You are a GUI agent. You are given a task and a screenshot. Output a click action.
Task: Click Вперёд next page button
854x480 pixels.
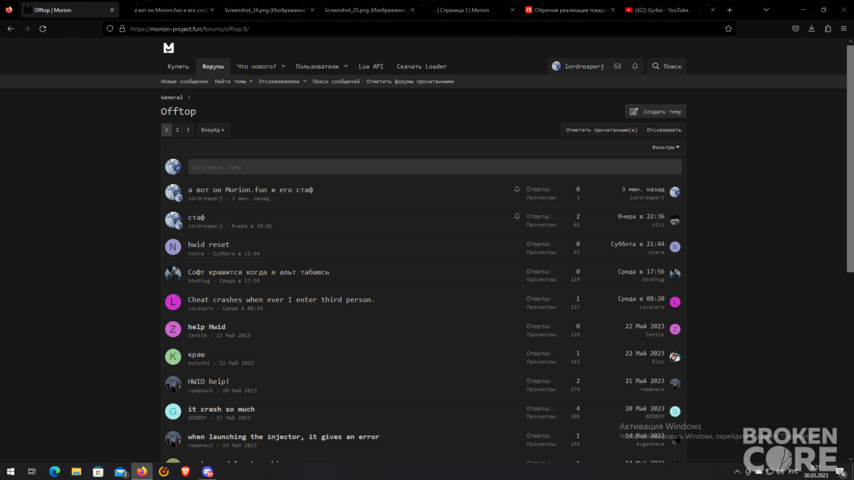pos(212,130)
